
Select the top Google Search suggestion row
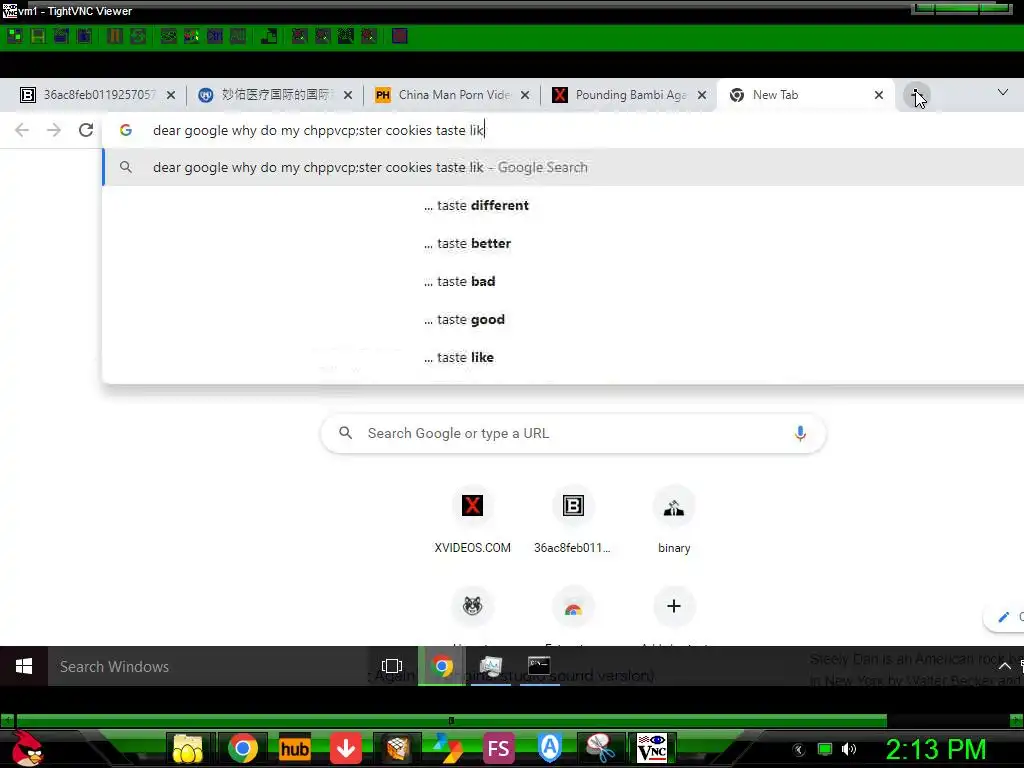coord(563,167)
